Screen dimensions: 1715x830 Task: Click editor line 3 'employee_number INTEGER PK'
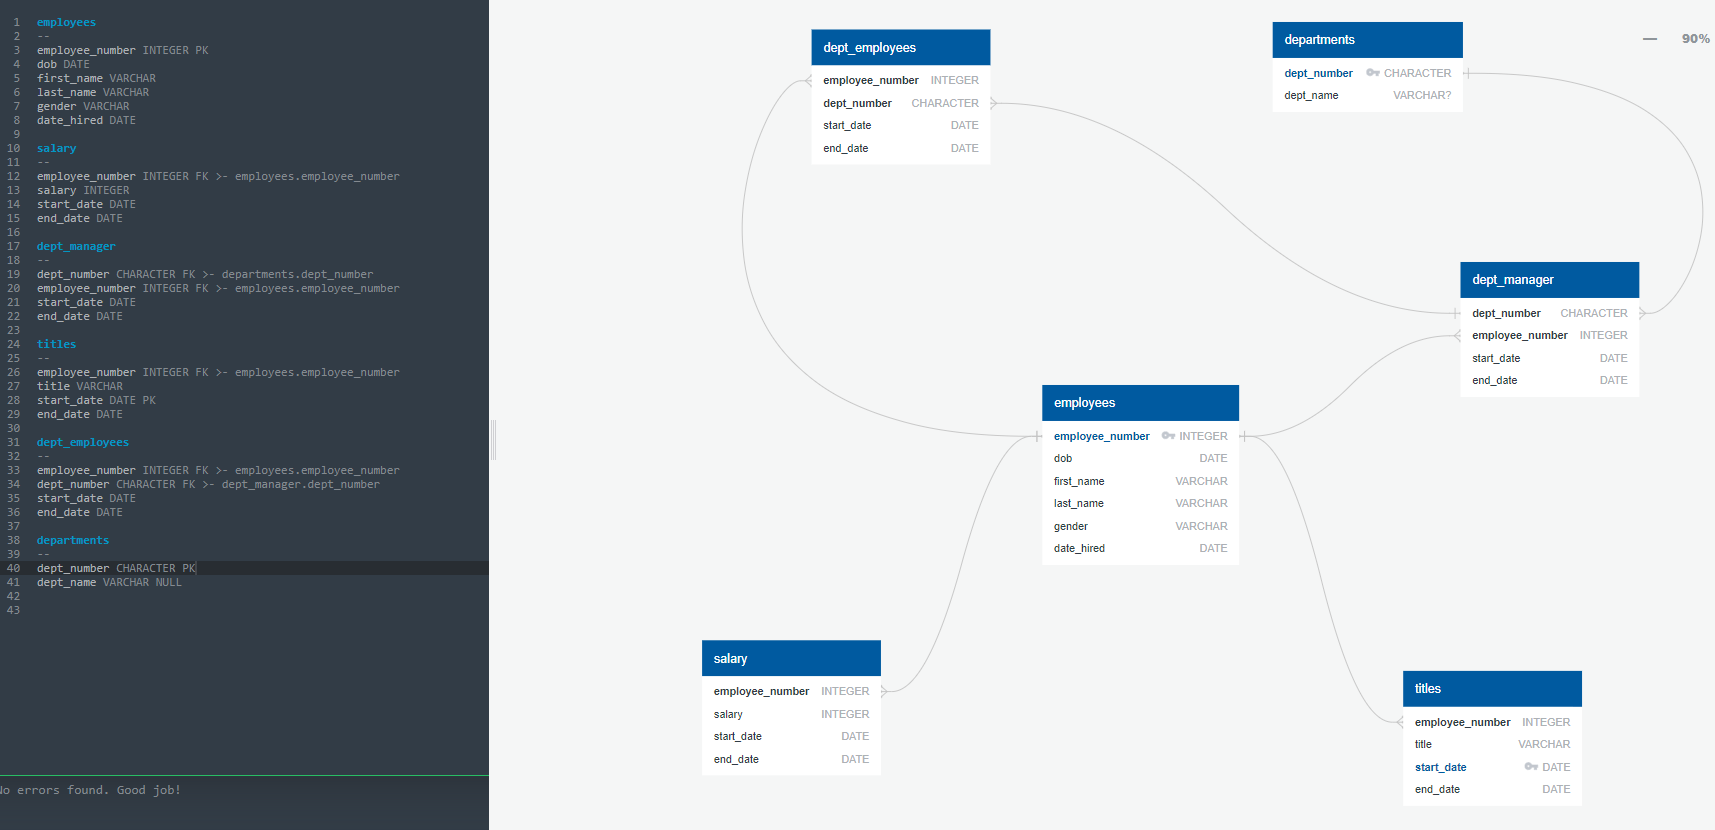pos(123,50)
